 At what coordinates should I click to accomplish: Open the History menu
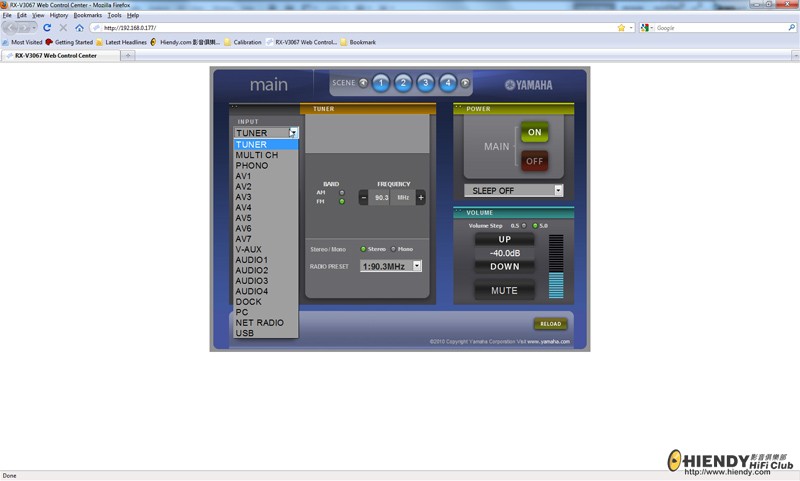point(59,15)
